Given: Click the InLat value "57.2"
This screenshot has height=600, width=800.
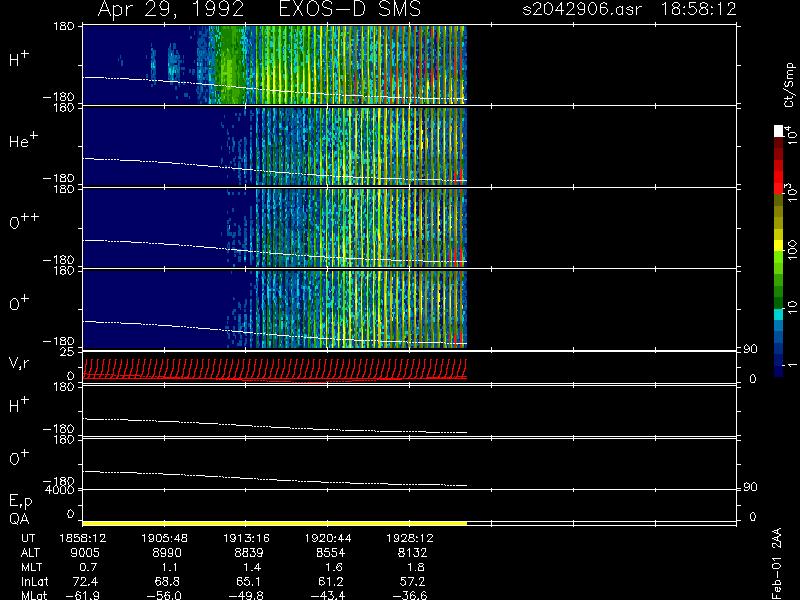Looking at the screenshot, I should point(412,581).
